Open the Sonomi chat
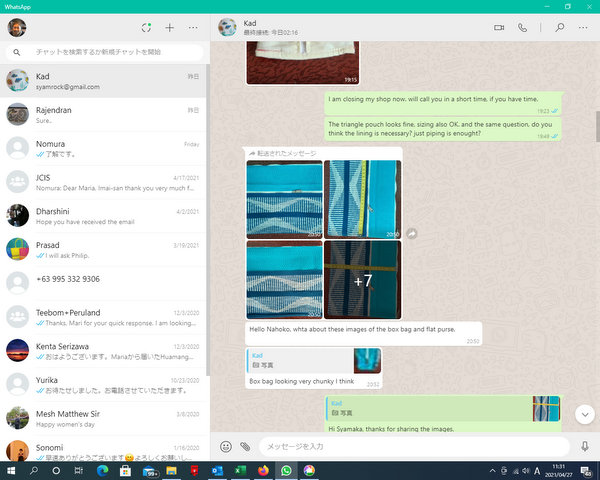Screen dimensions: 600x480 103,449
